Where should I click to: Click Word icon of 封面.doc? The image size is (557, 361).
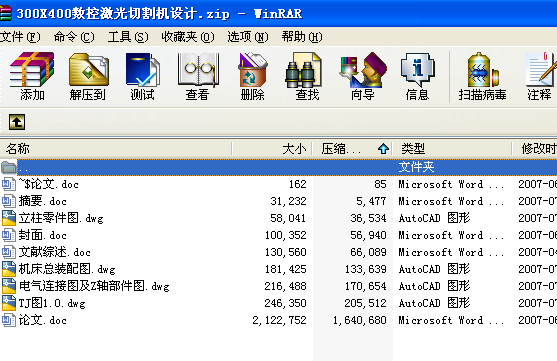tap(9, 235)
